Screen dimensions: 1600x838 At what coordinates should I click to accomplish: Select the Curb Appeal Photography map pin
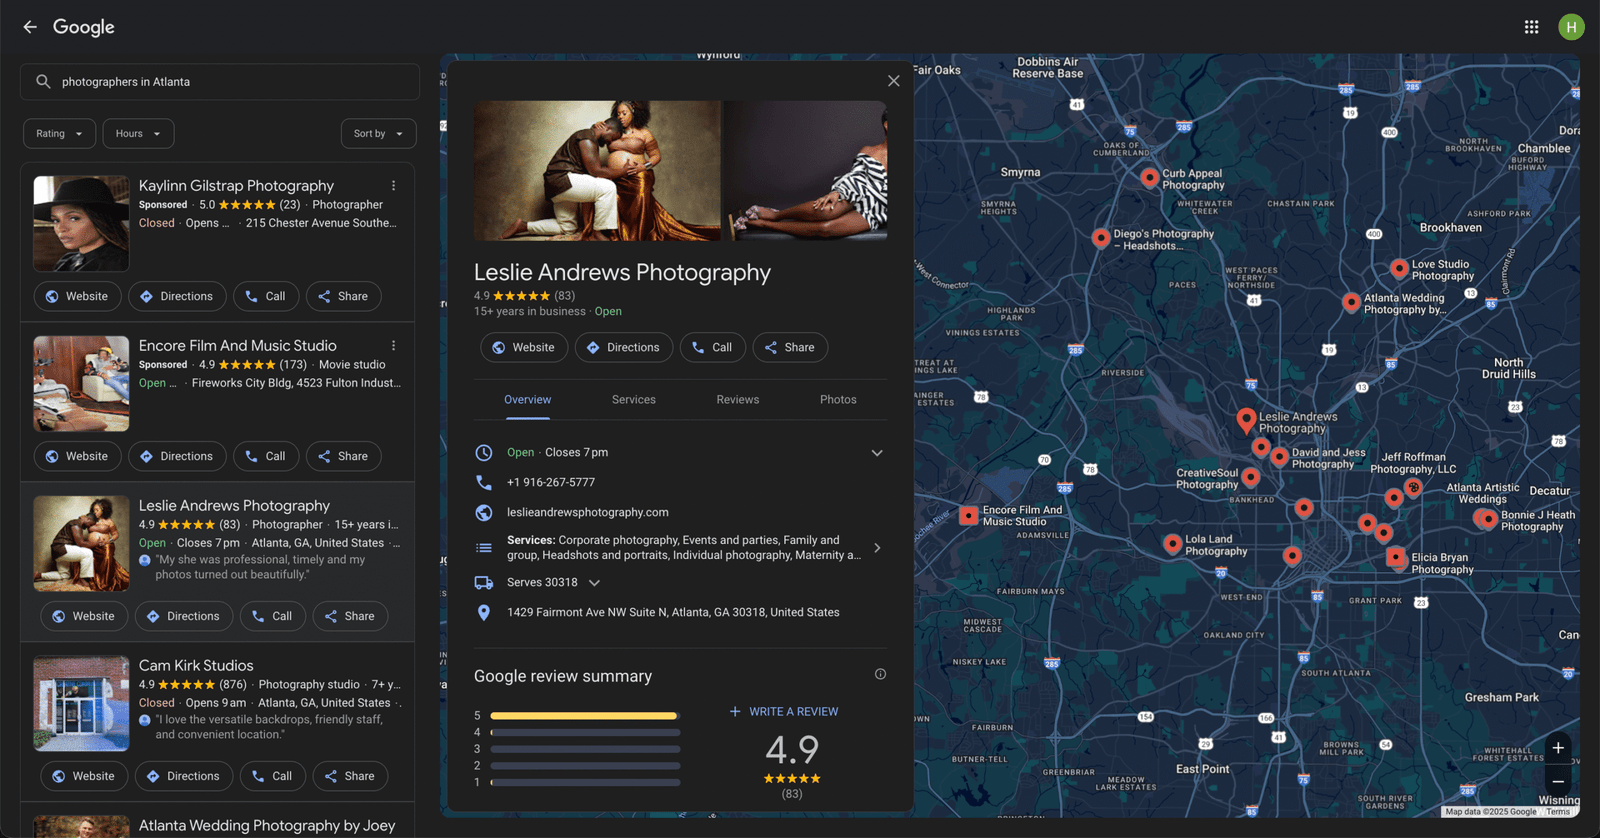[x=1149, y=177]
